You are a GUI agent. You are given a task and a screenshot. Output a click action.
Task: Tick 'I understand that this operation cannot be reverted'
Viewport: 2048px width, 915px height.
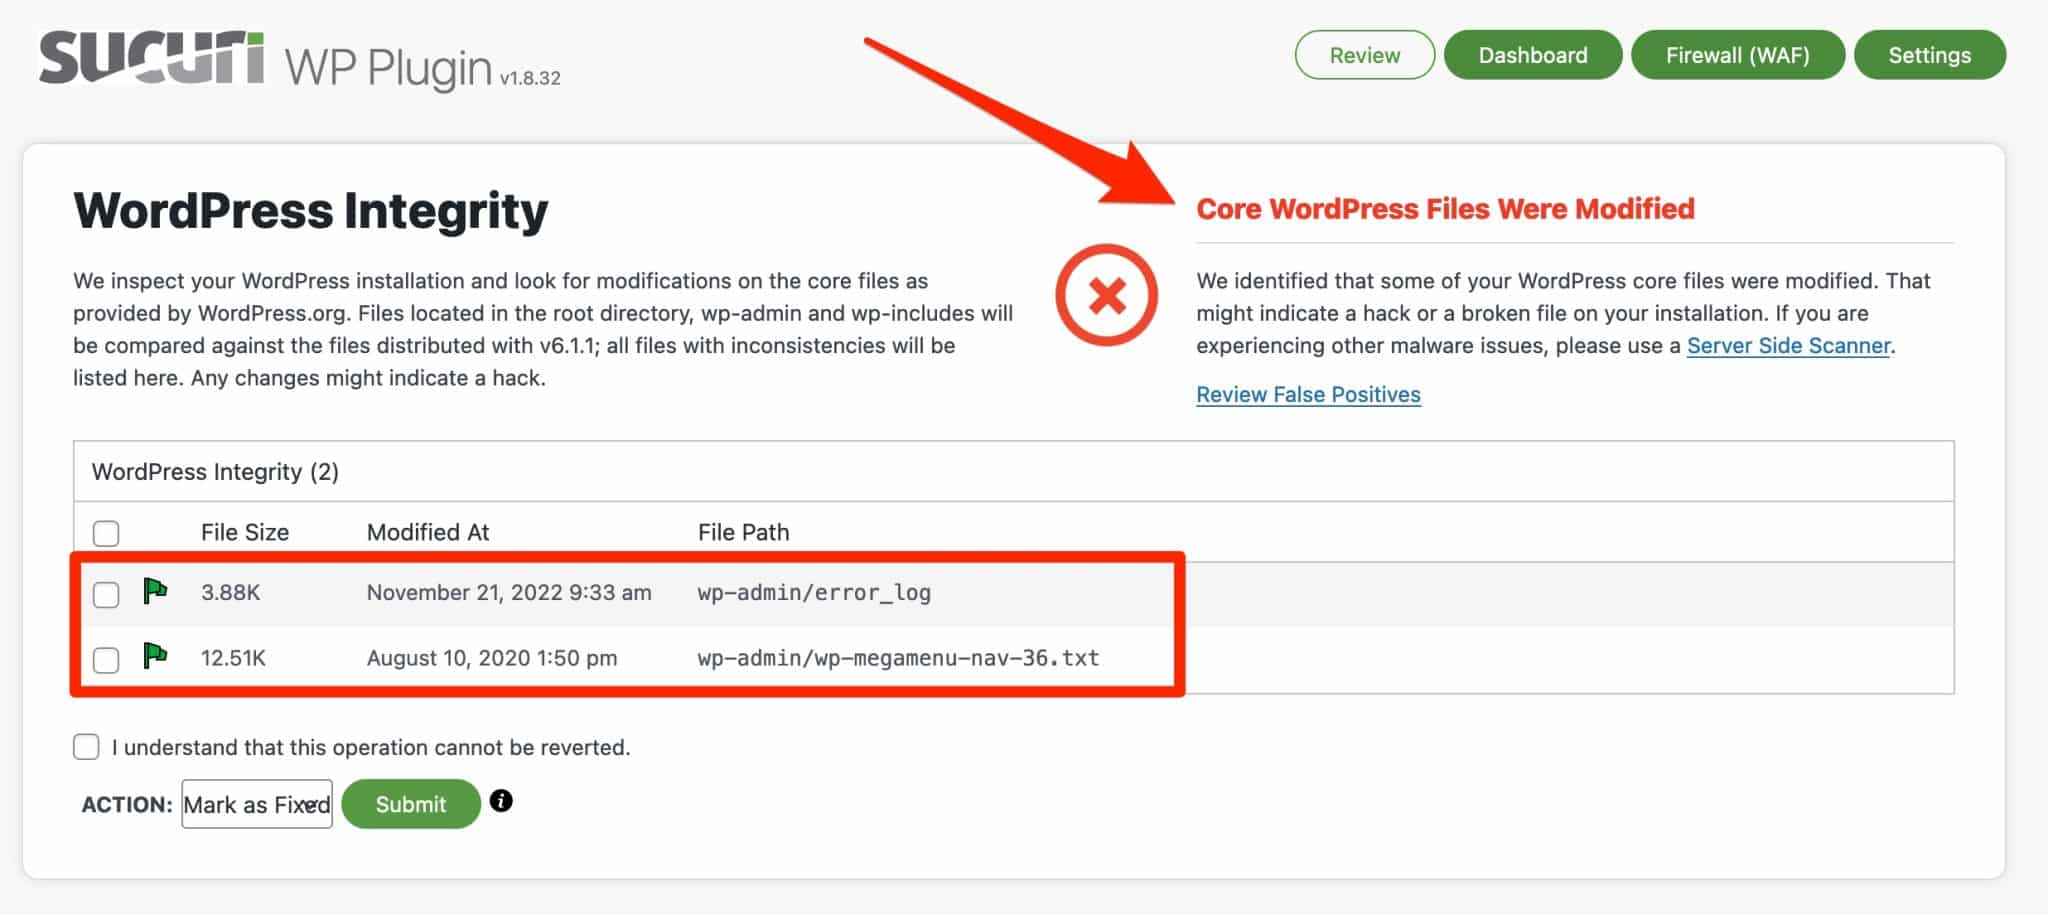click(86, 747)
